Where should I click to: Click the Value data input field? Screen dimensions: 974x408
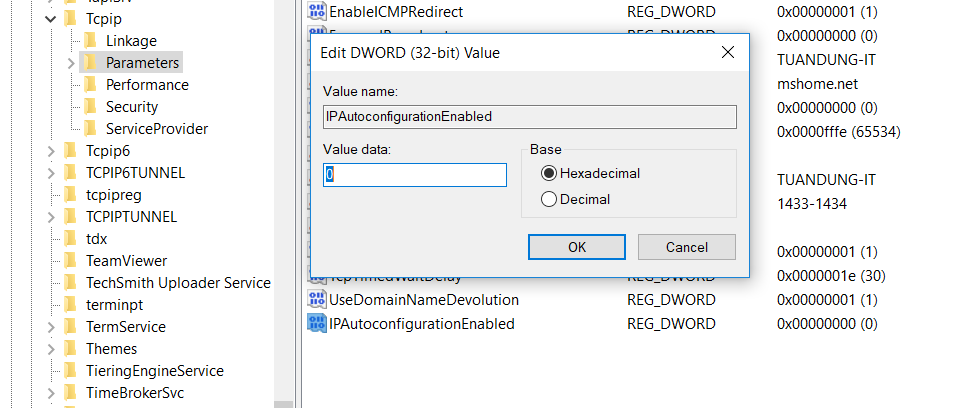click(x=415, y=175)
